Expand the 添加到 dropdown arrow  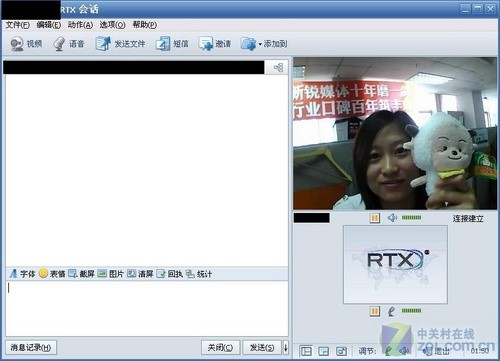tap(260, 44)
